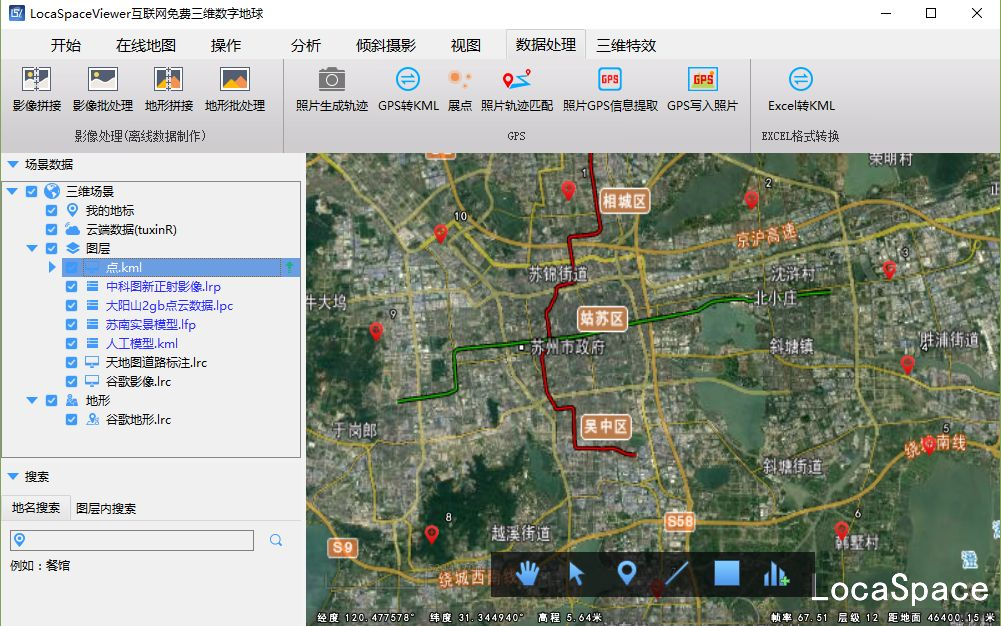
Task: Click the green arrow on 点.kml row
Action: [x=289, y=267]
